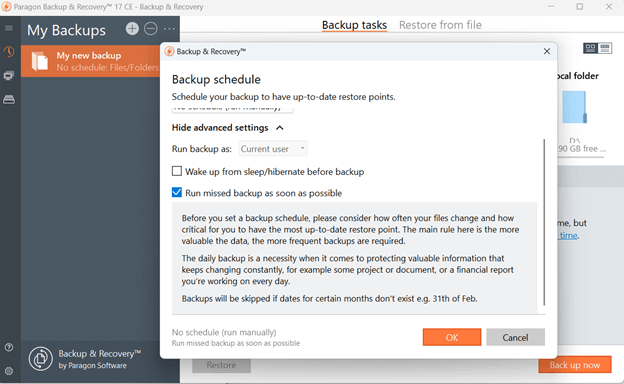The image size is (624, 384).
Task: Cancel the Backup schedule dialog
Action: 515,337
